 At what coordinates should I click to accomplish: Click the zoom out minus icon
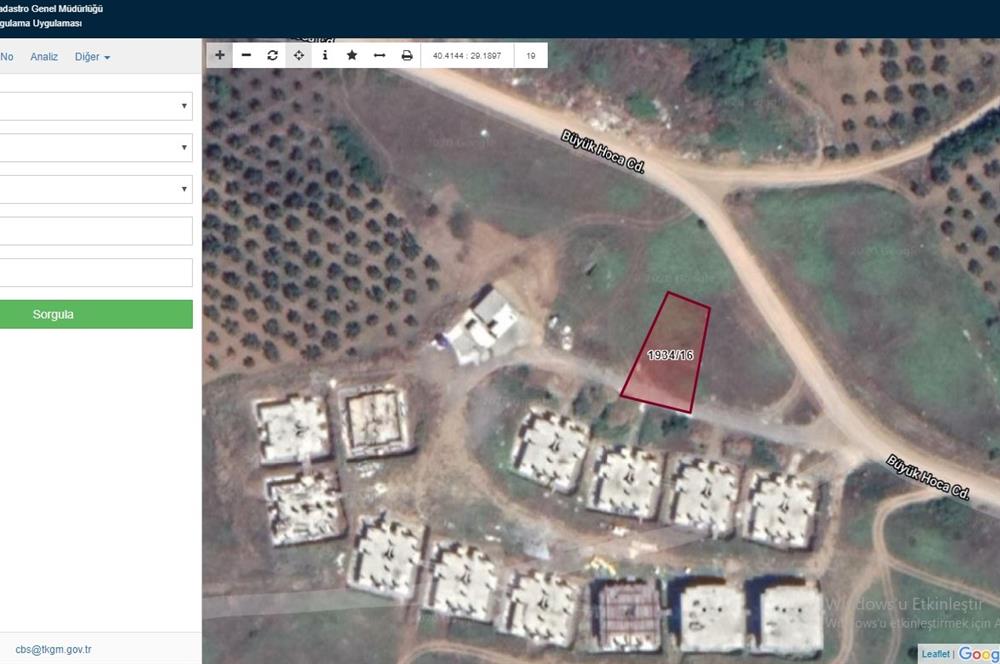click(246, 56)
